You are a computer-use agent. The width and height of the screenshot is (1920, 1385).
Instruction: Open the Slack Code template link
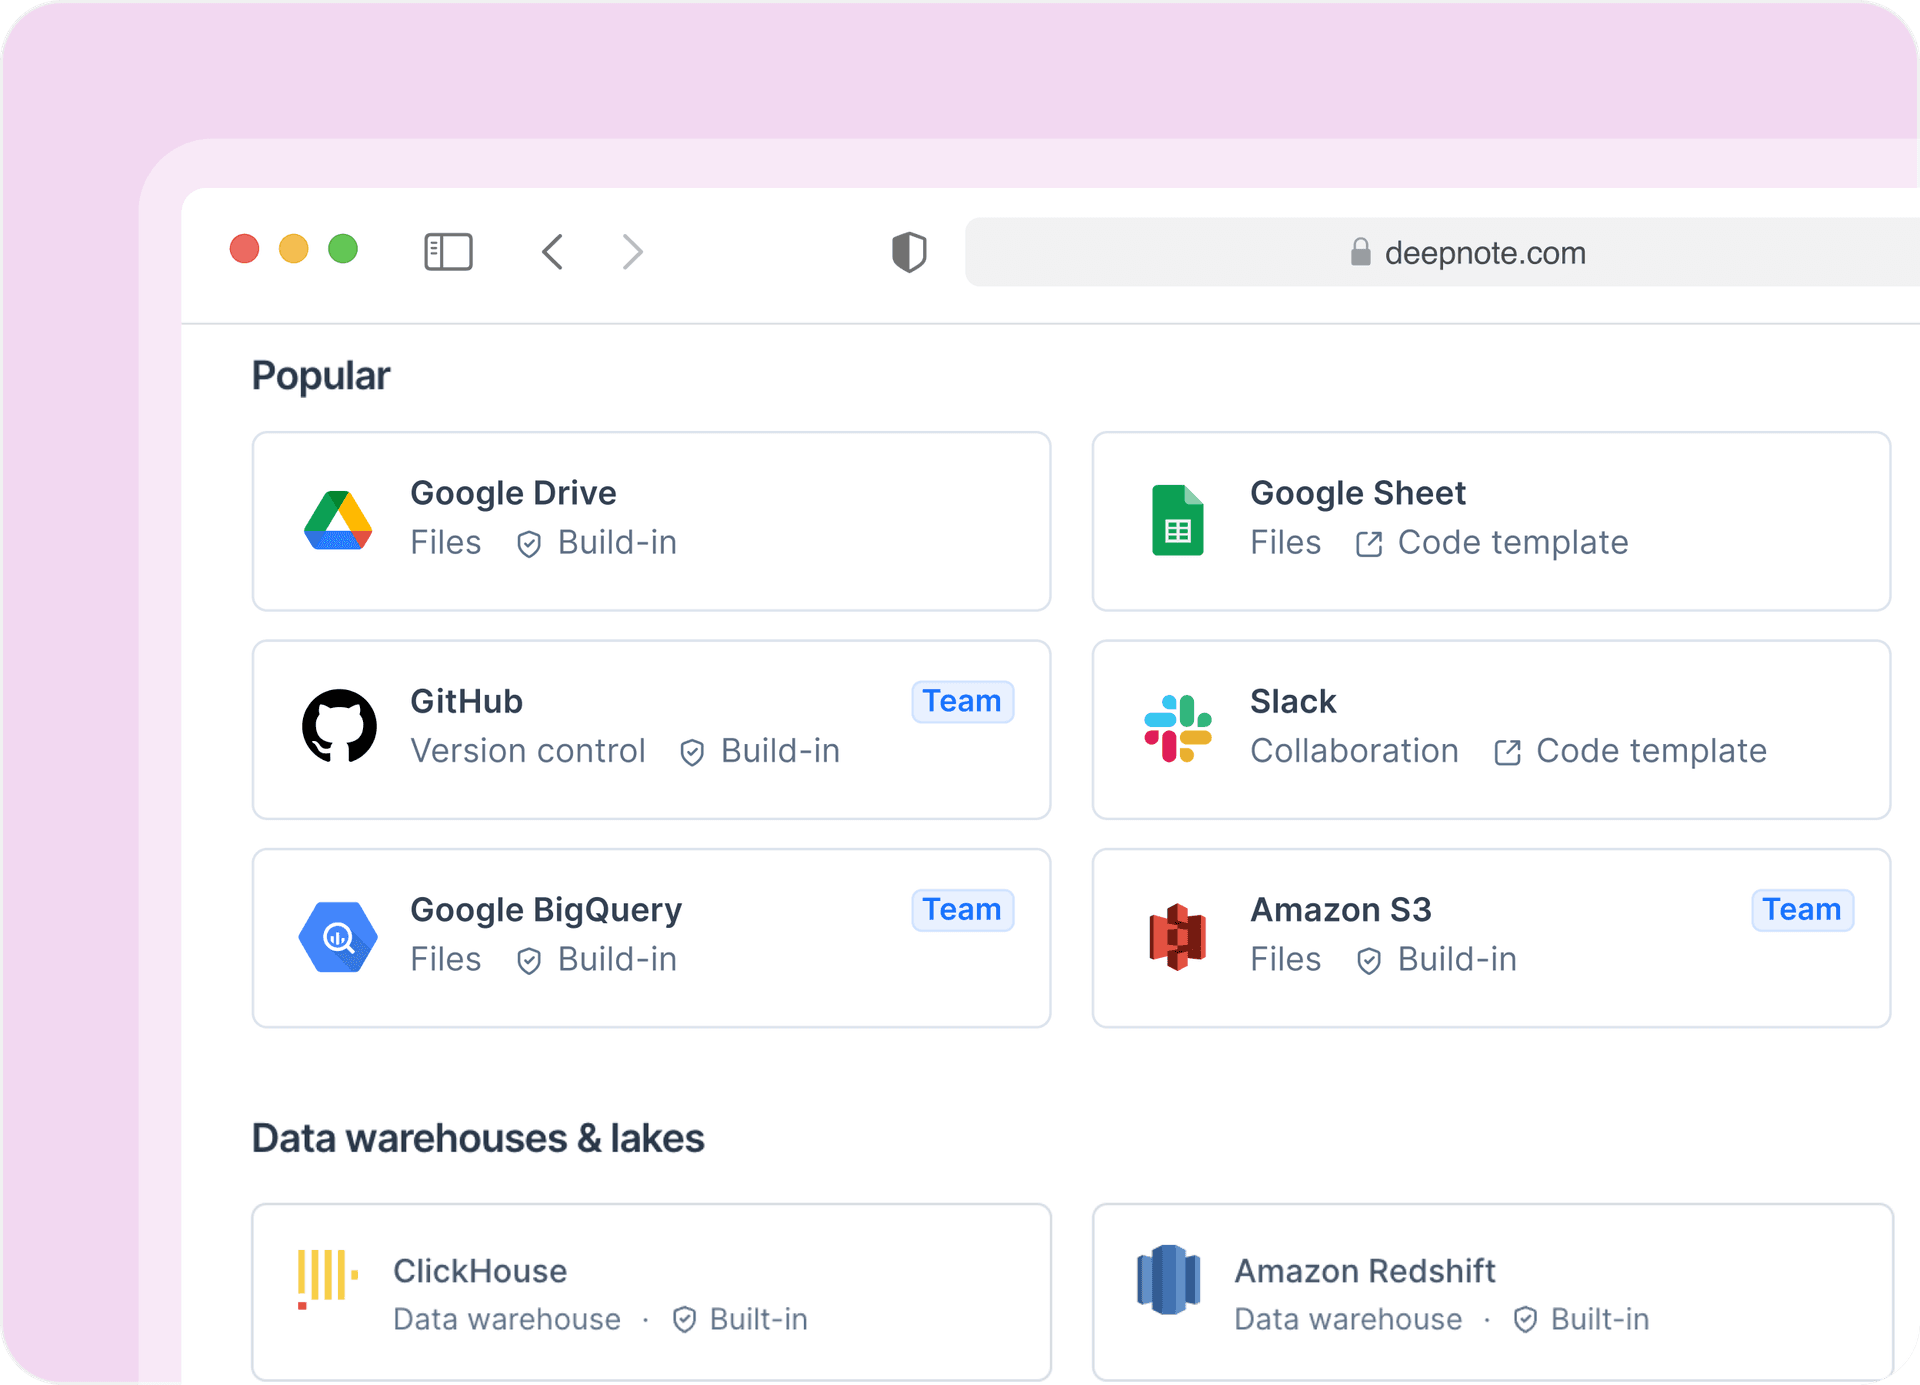pyautogui.click(x=1650, y=751)
